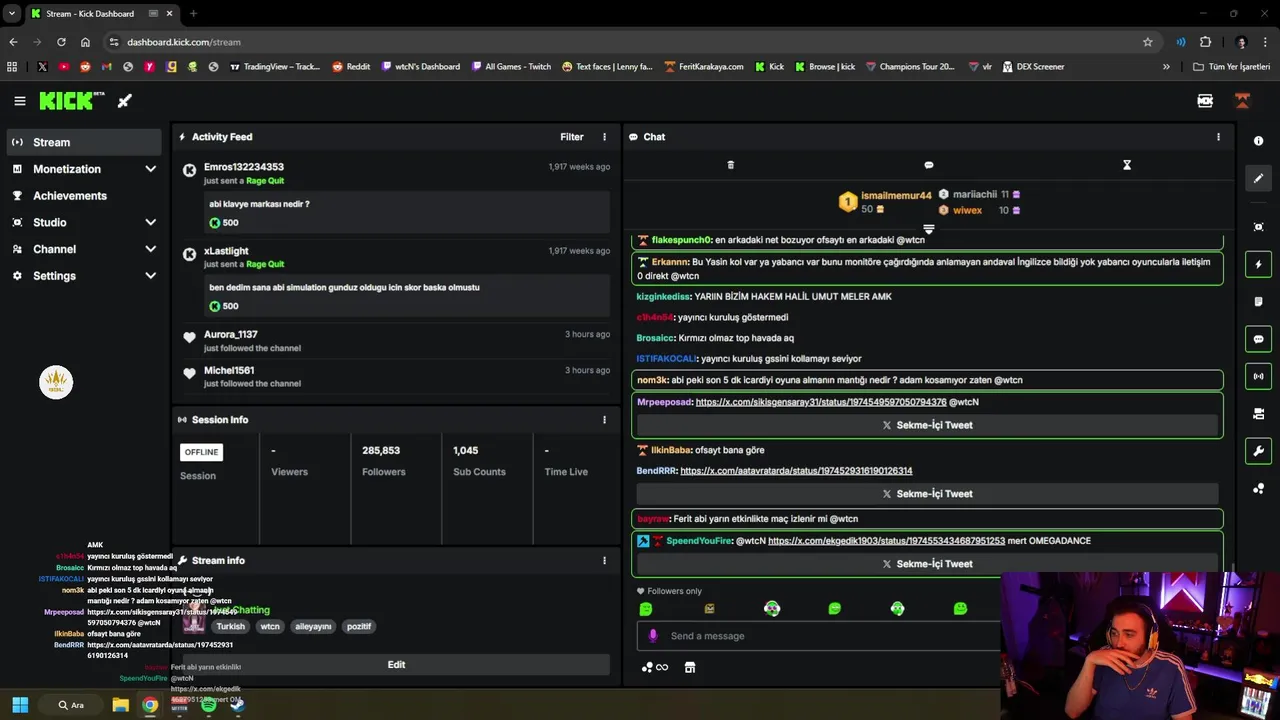Open Activity Feed three-dot options menu
The width and height of the screenshot is (1280, 720).
(604, 137)
